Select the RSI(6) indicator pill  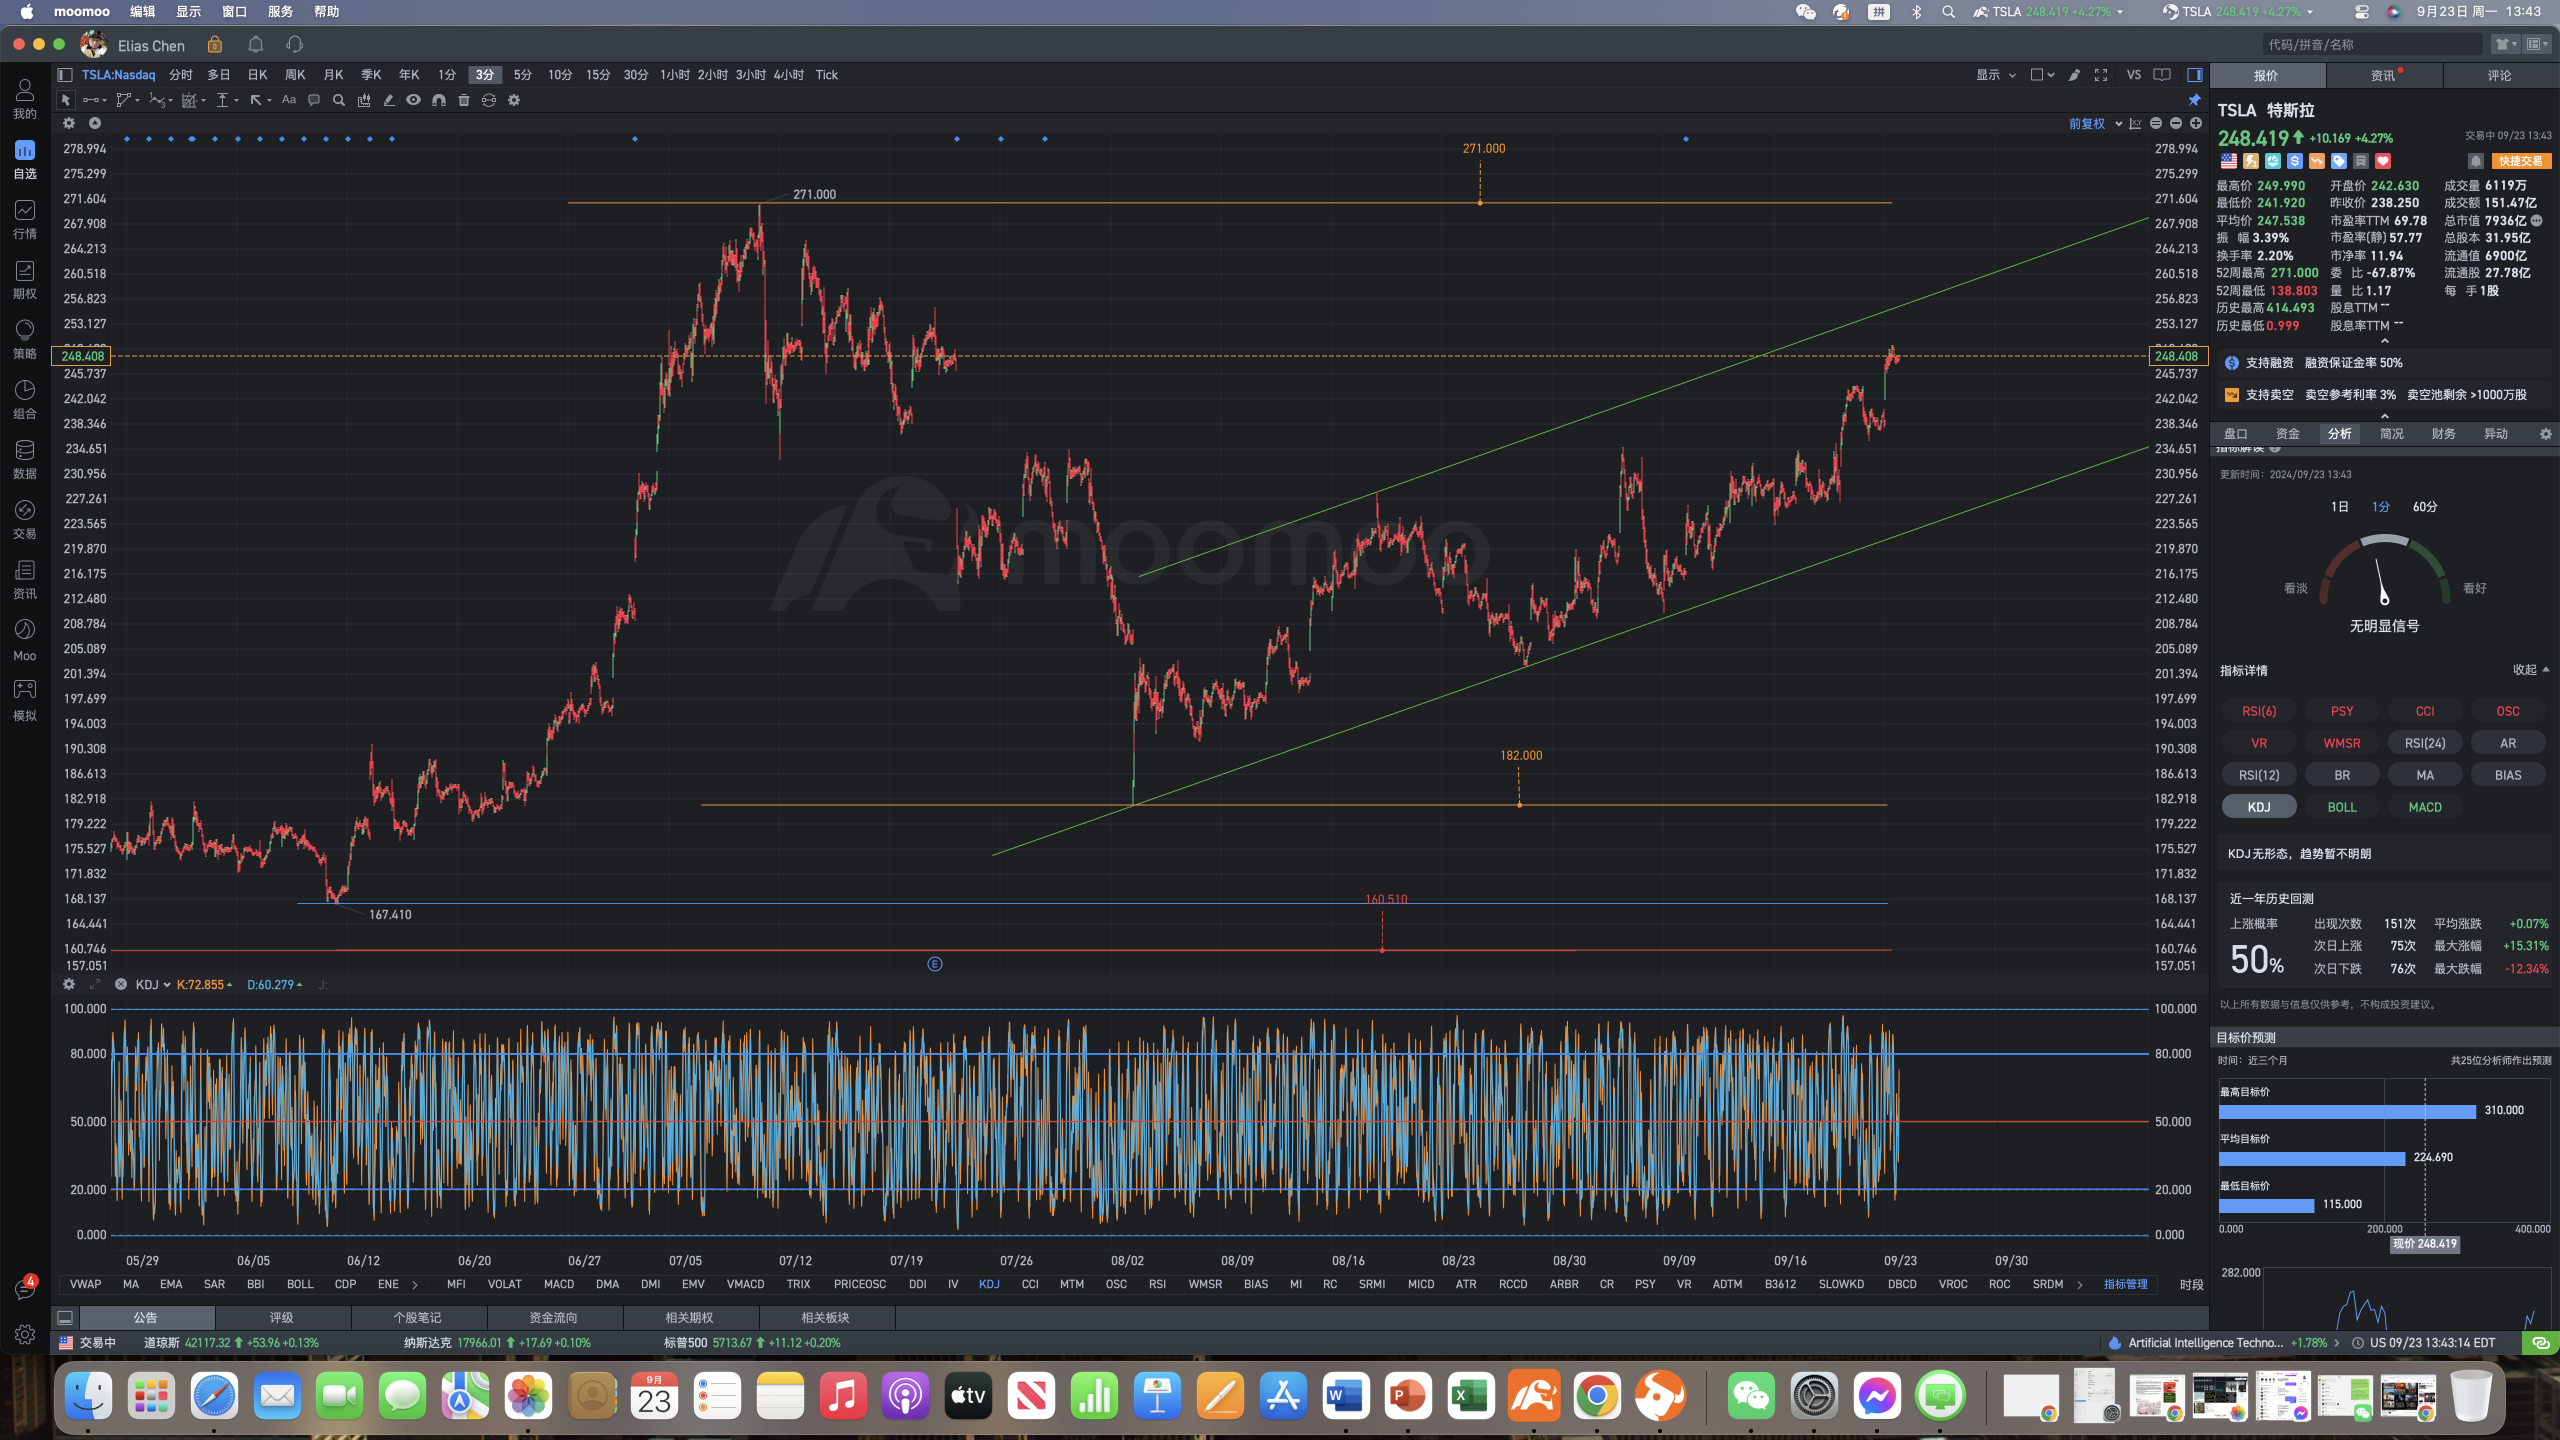point(2259,711)
